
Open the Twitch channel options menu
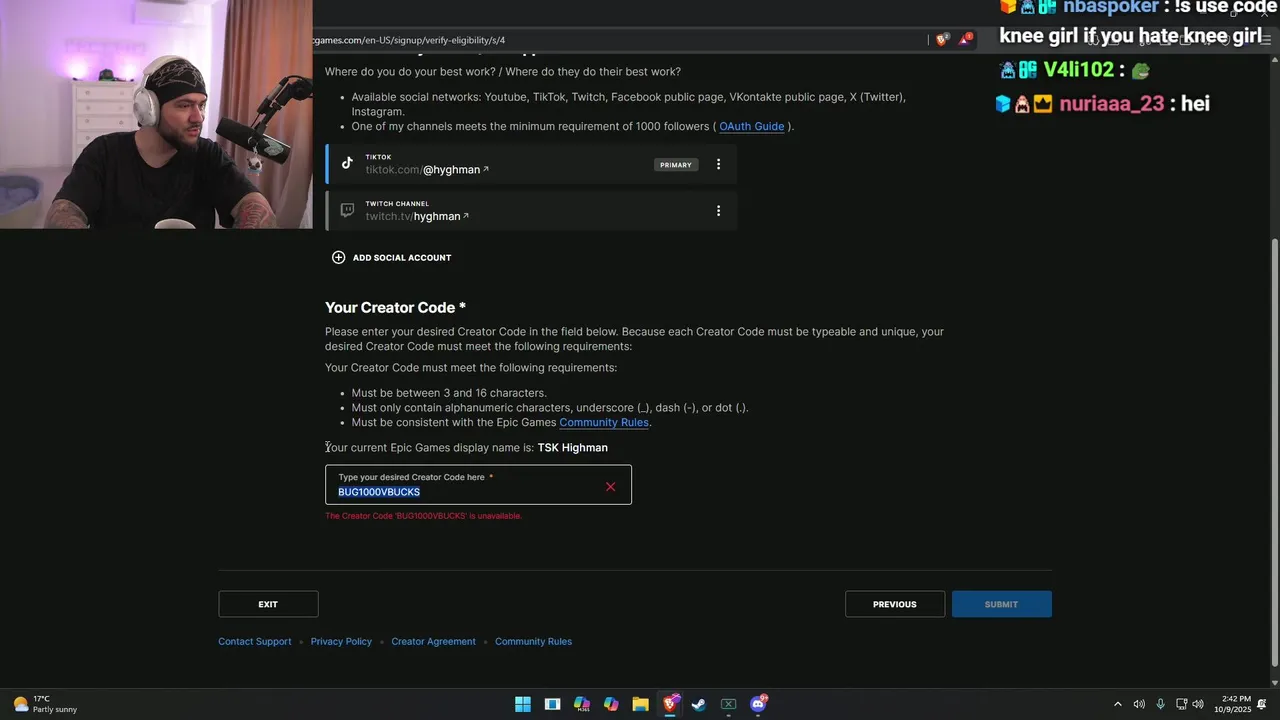tap(718, 211)
